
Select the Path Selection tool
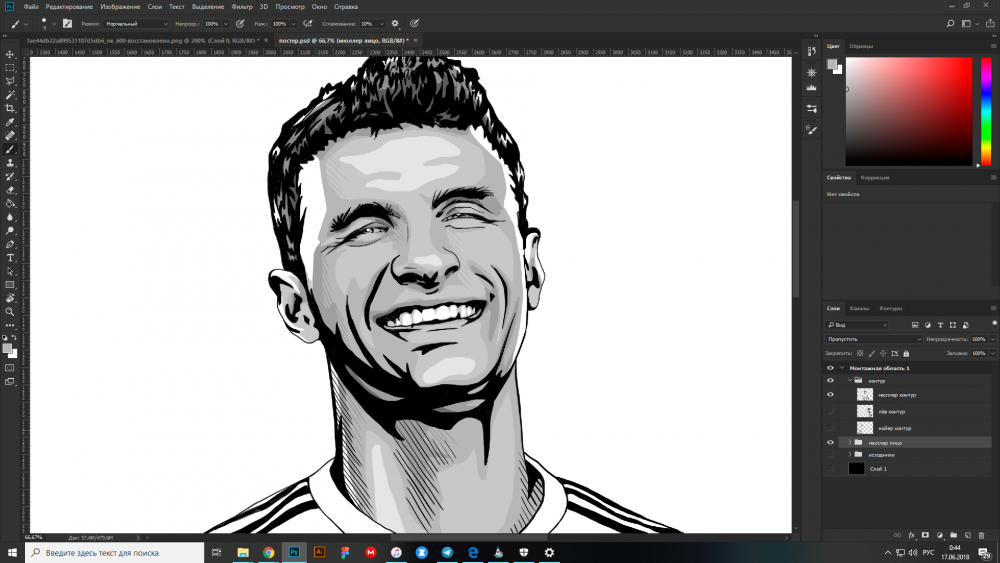point(10,271)
